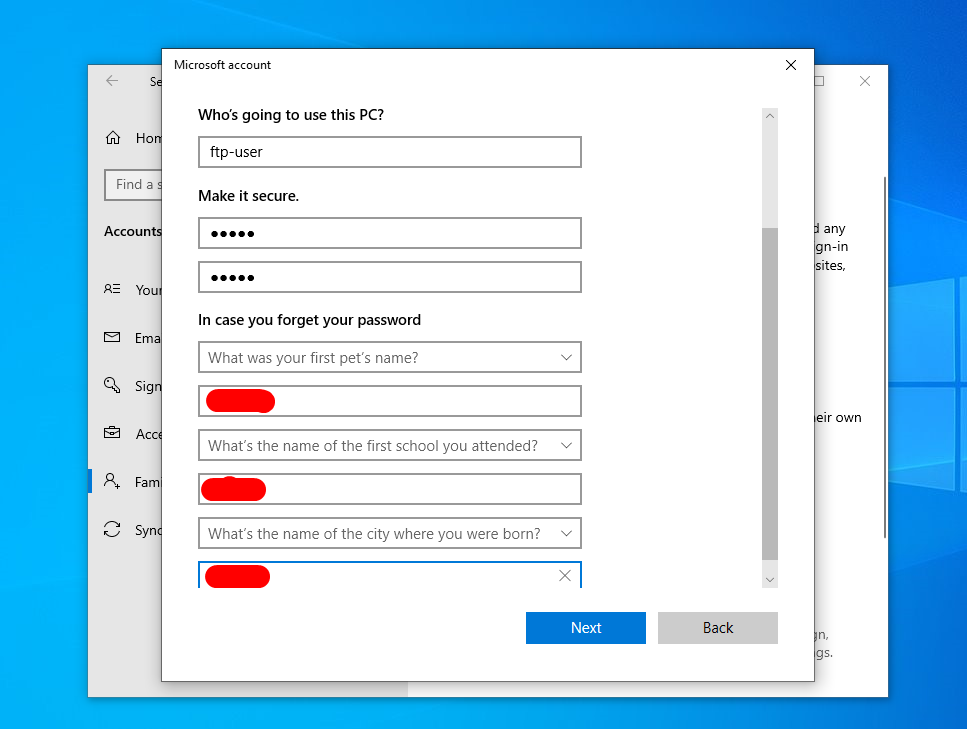Click the dialog scrollbar thumb
This screenshot has width=967, height=729.
click(770, 394)
